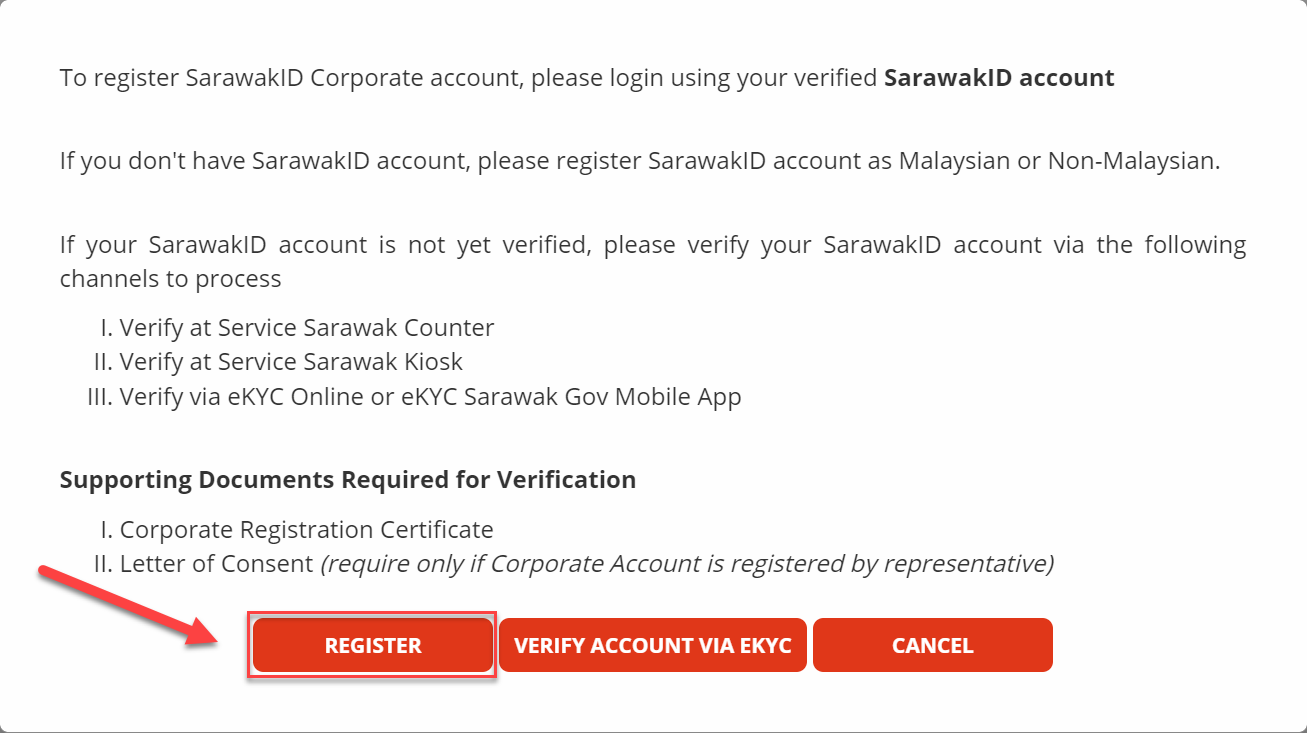Click the "Verify at Service Sarawak Counter" list item
Viewport: 1307px width, 733px height.
pyautogui.click(x=298, y=327)
